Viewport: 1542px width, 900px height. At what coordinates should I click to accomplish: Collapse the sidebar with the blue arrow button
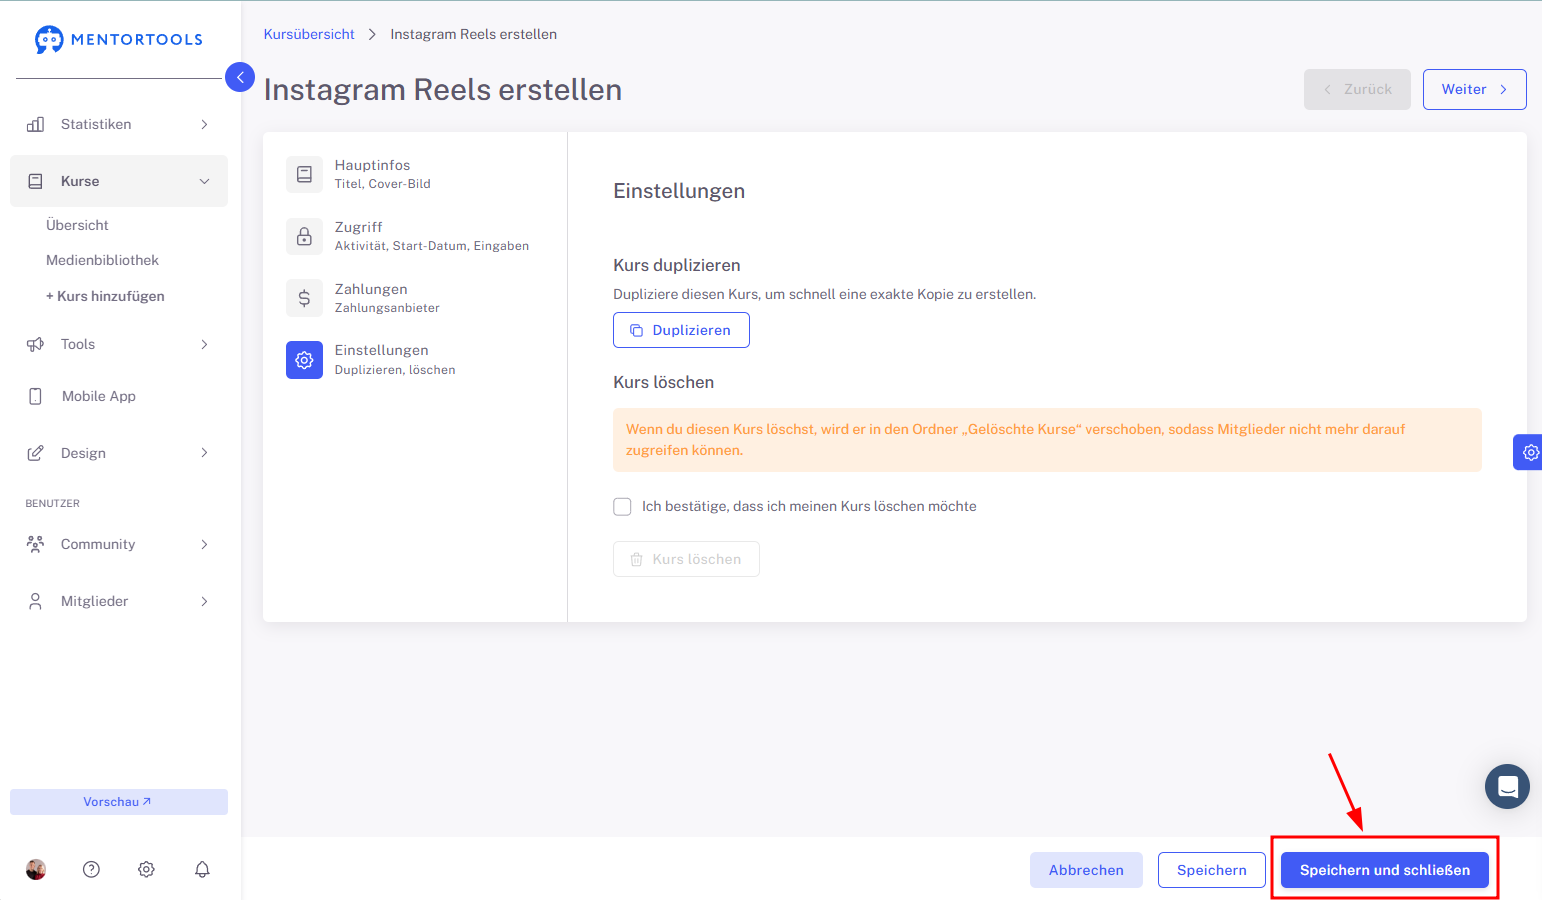tap(240, 77)
